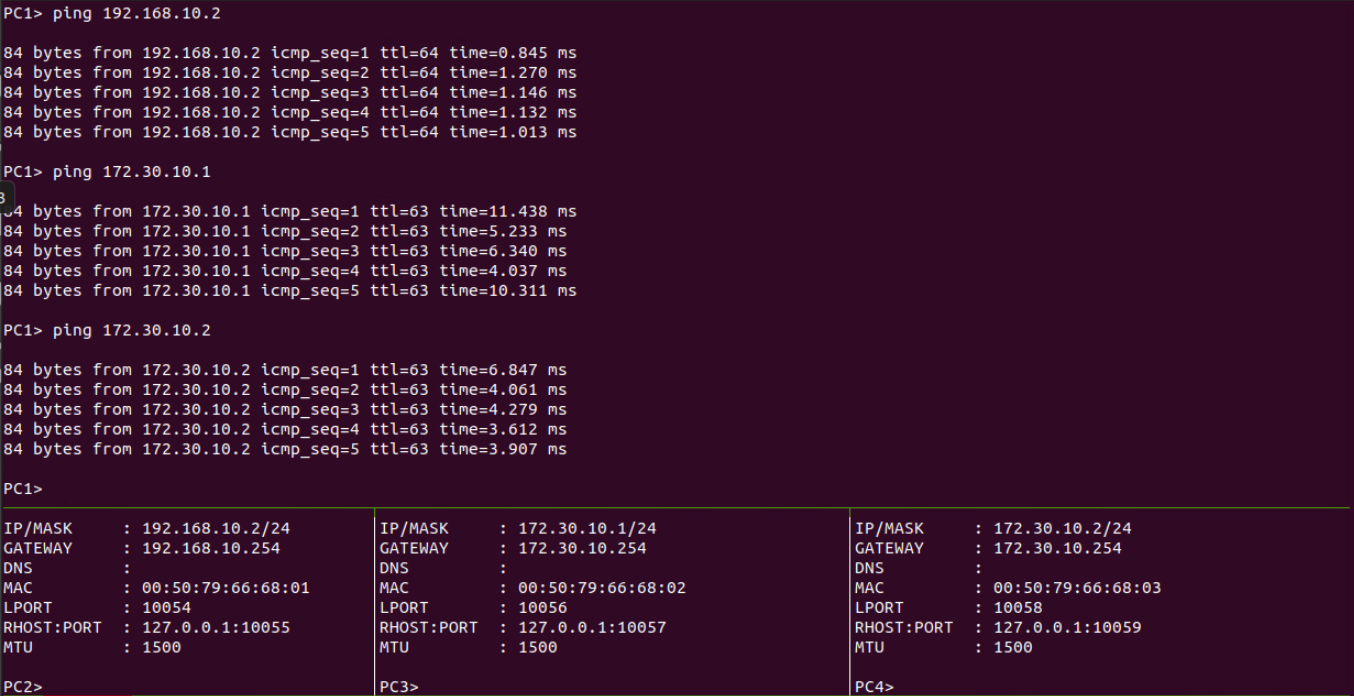Viewport: 1354px width, 696px height.
Task: Select RHOST:PORT value 127.0.0.1:10059
Action: click(x=1067, y=628)
